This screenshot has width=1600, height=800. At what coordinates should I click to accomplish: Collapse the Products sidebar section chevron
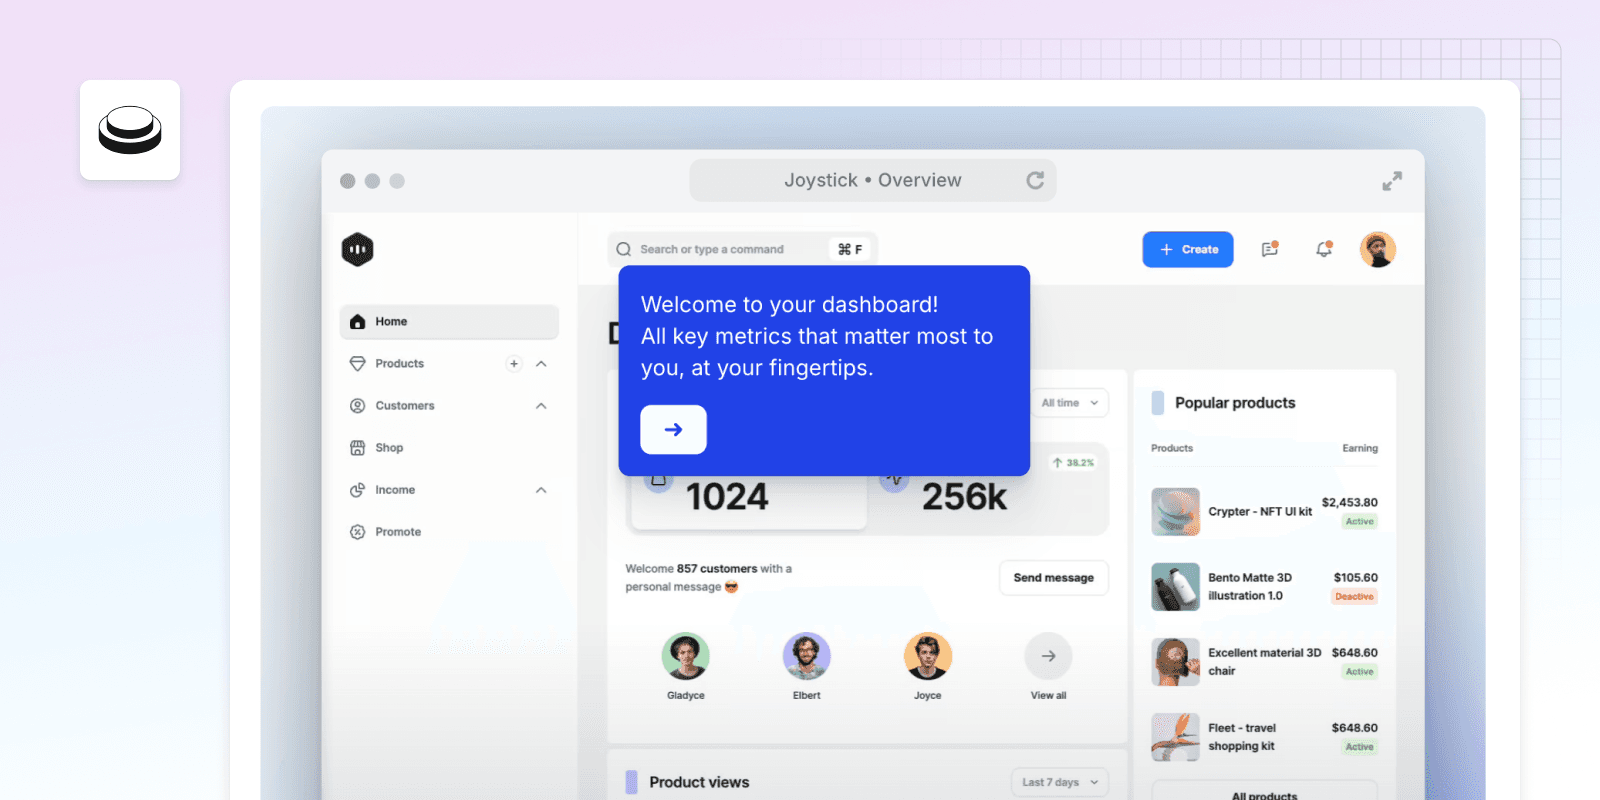(541, 364)
